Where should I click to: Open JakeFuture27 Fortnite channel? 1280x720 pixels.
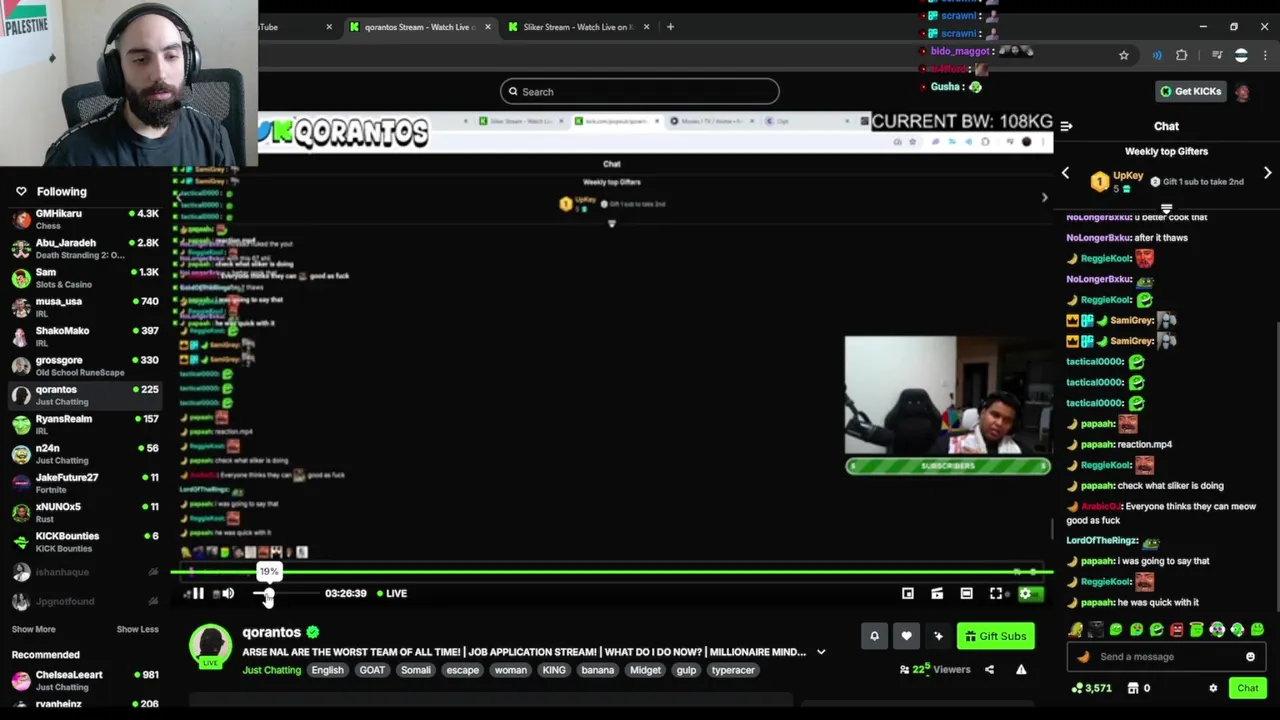click(x=84, y=483)
